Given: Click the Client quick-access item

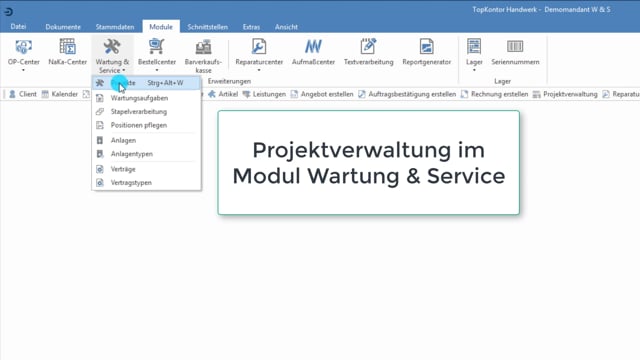Looking at the screenshot, I should click(22, 94).
